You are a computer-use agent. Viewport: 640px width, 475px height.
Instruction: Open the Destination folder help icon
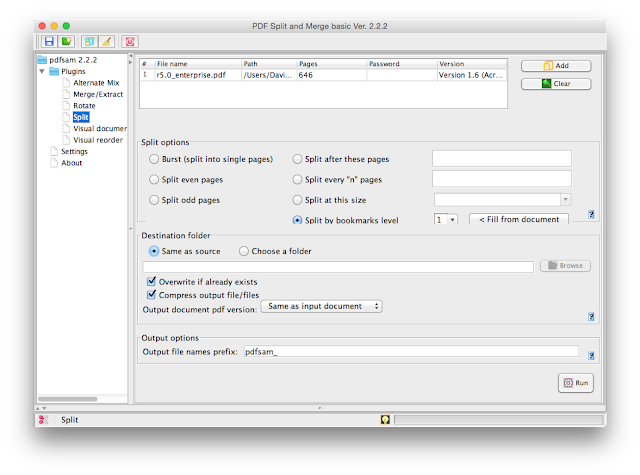click(591, 316)
